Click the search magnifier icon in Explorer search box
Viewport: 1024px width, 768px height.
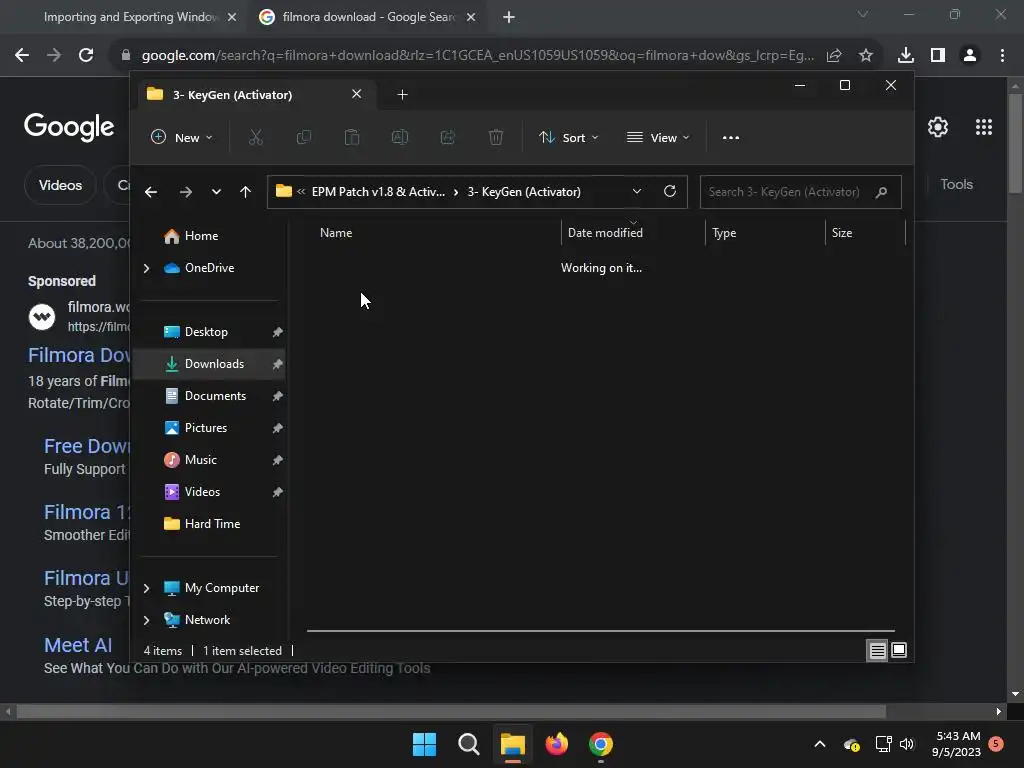tap(881, 192)
